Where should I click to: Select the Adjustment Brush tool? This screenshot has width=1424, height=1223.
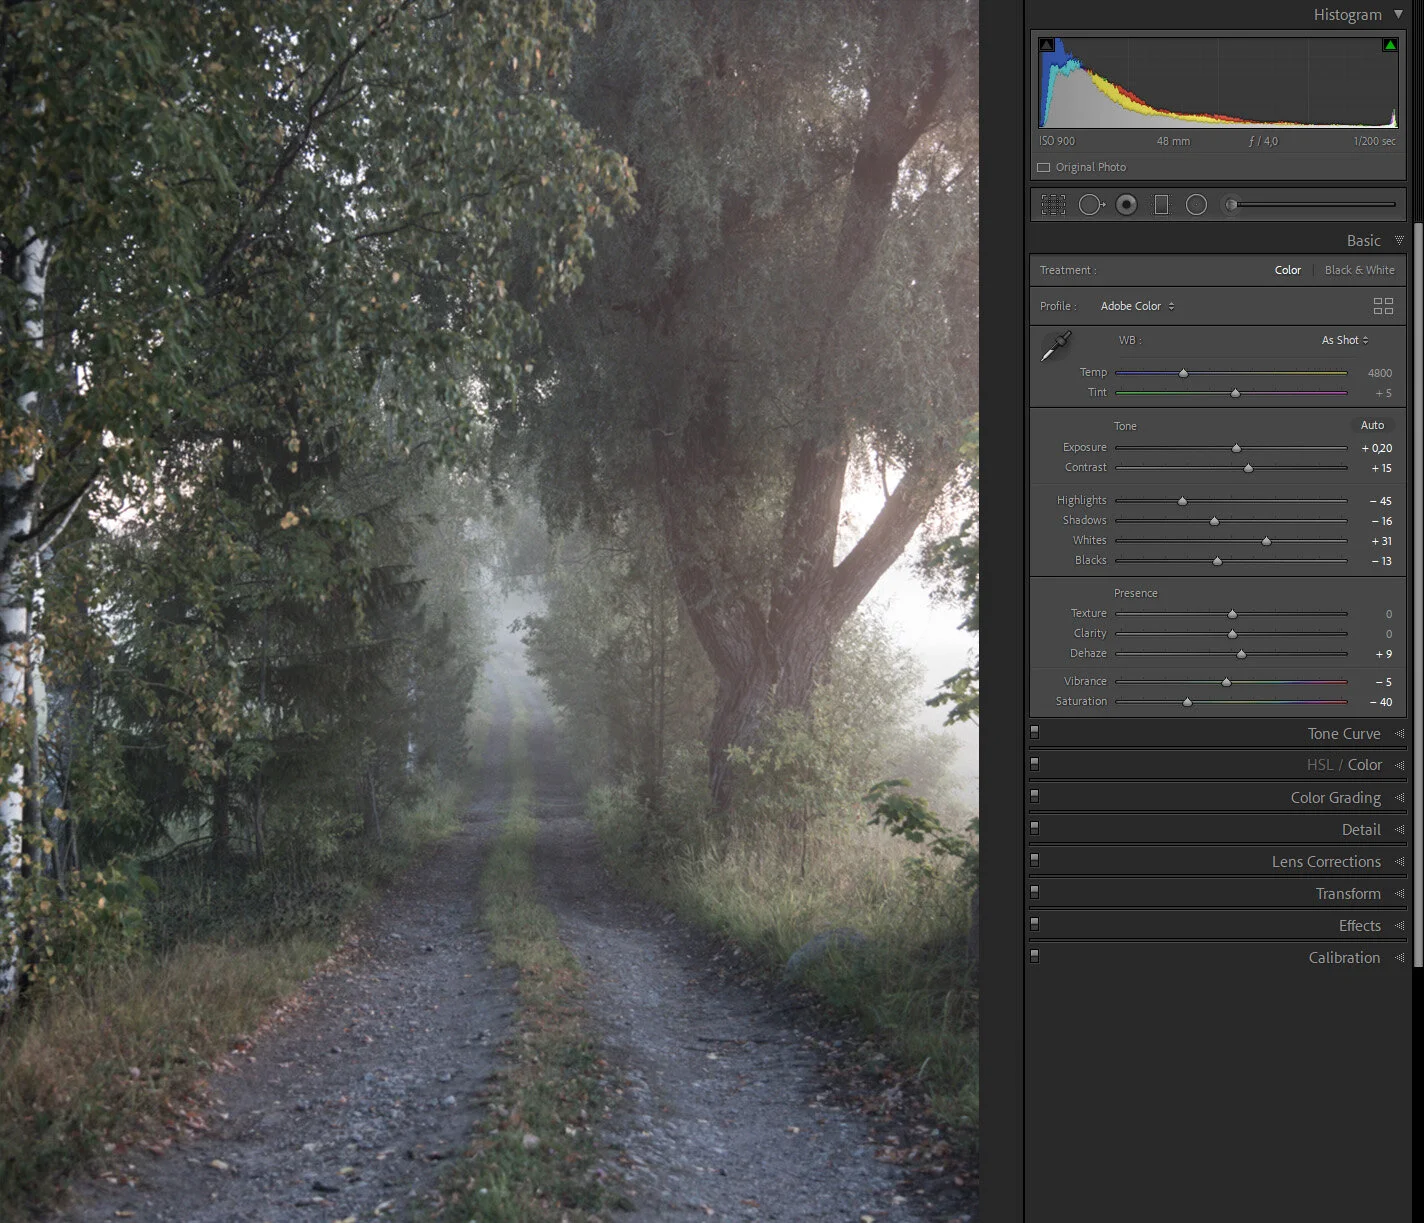[x=1231, y=204]
